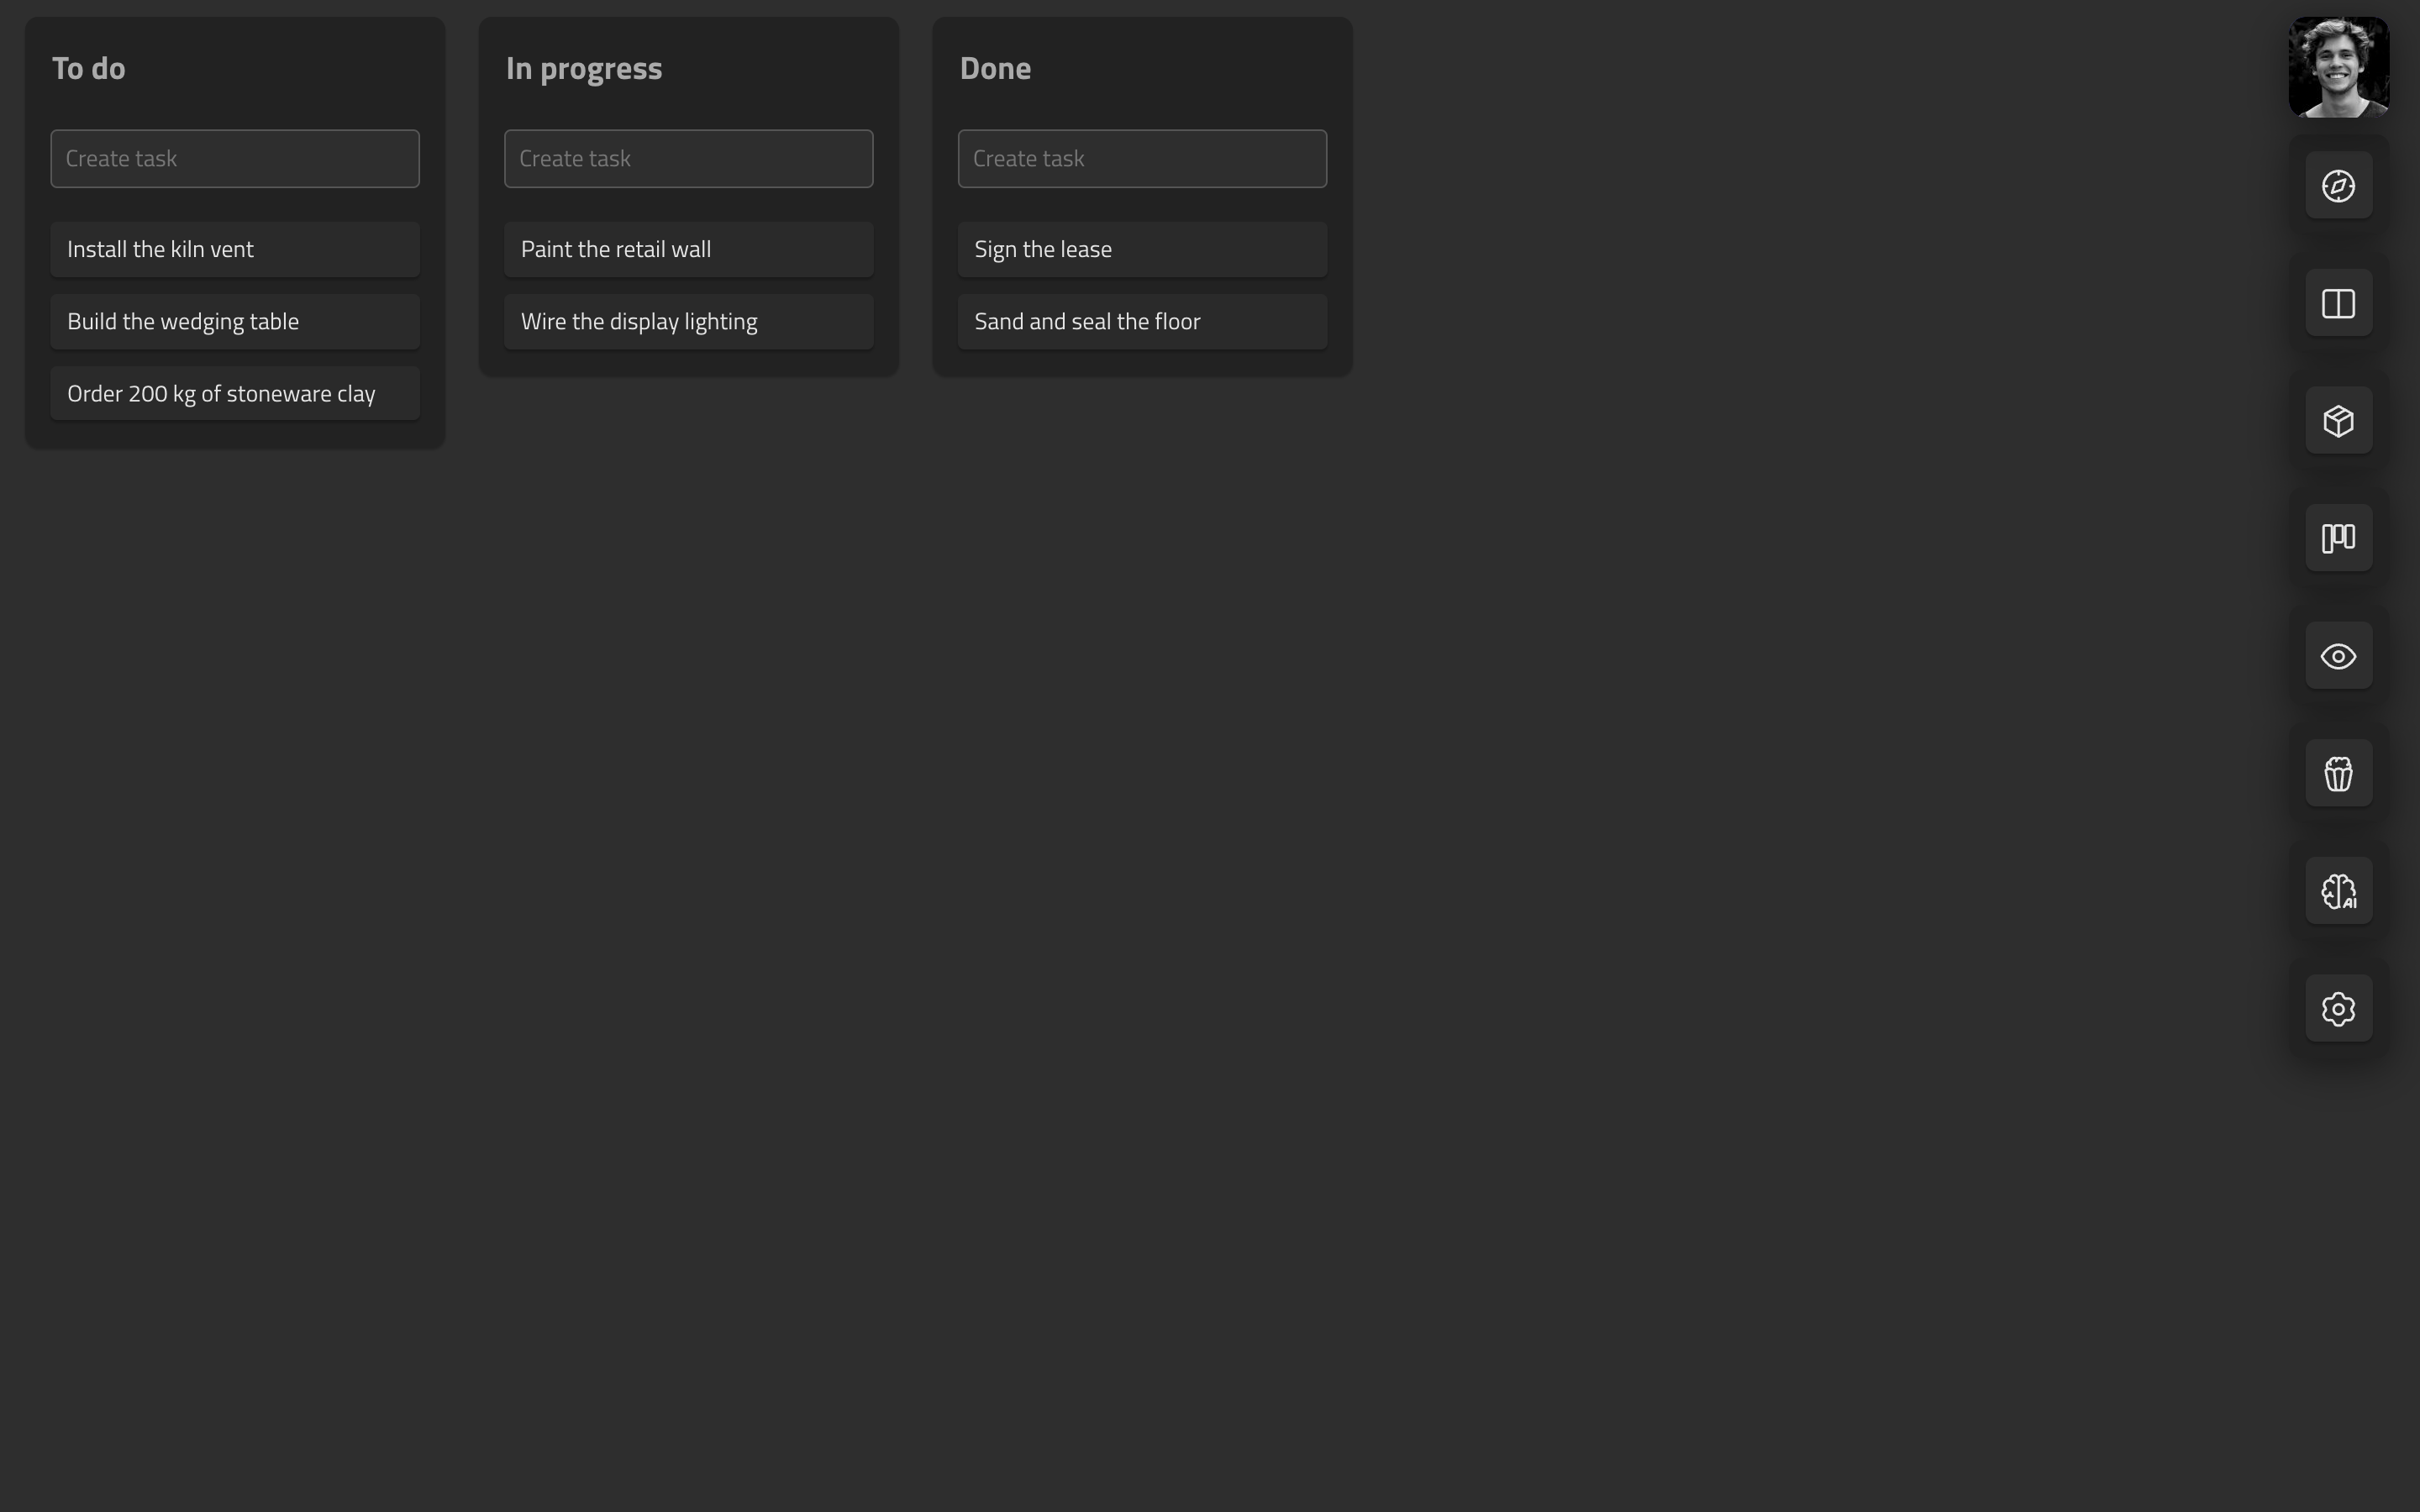Image resolution: width=2420 pixels, height=1512 pixels.
Task: Click the Done column title
Action: [x=995, y=68]
